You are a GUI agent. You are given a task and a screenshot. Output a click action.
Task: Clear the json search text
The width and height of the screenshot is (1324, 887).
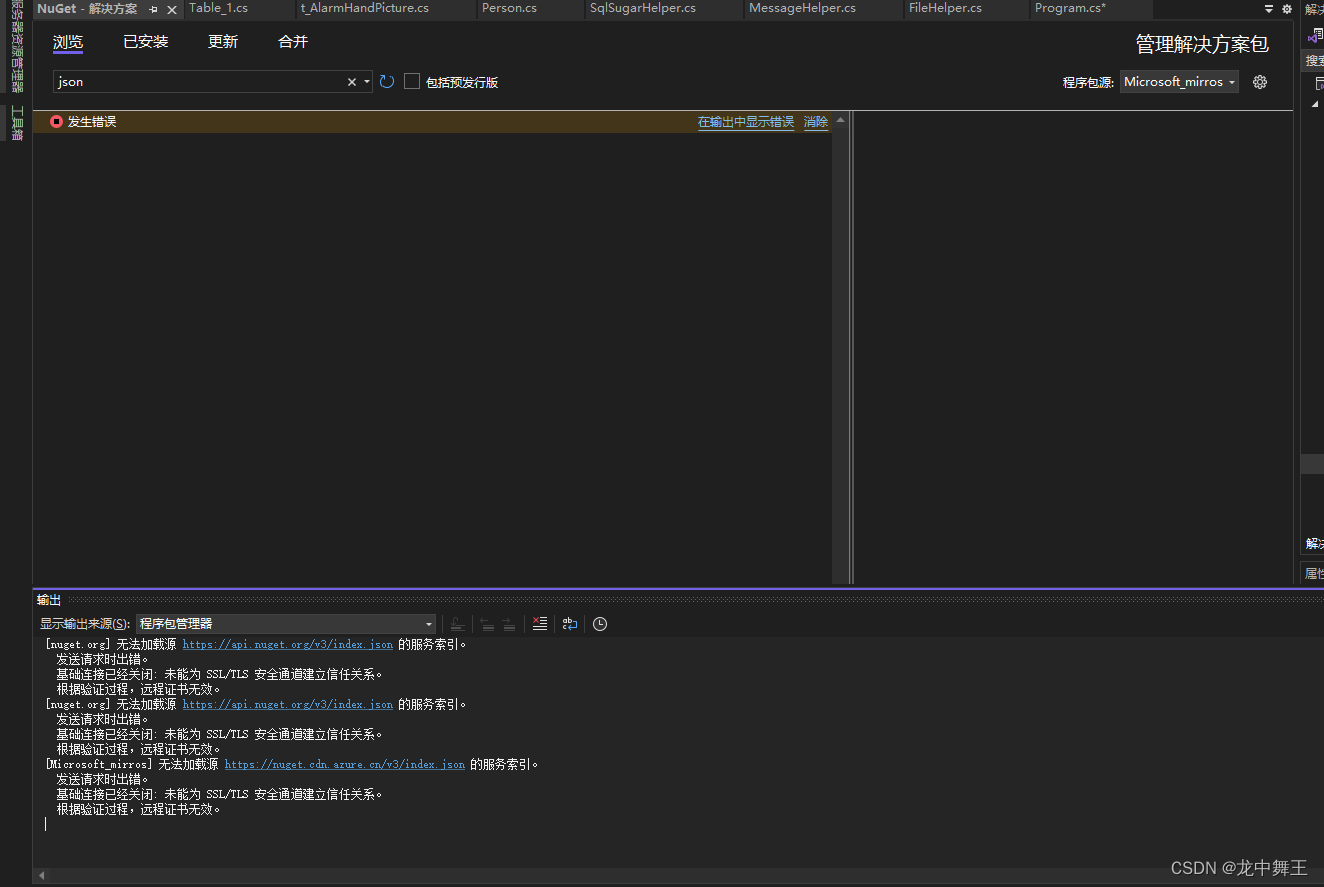(x=351, y=82)
